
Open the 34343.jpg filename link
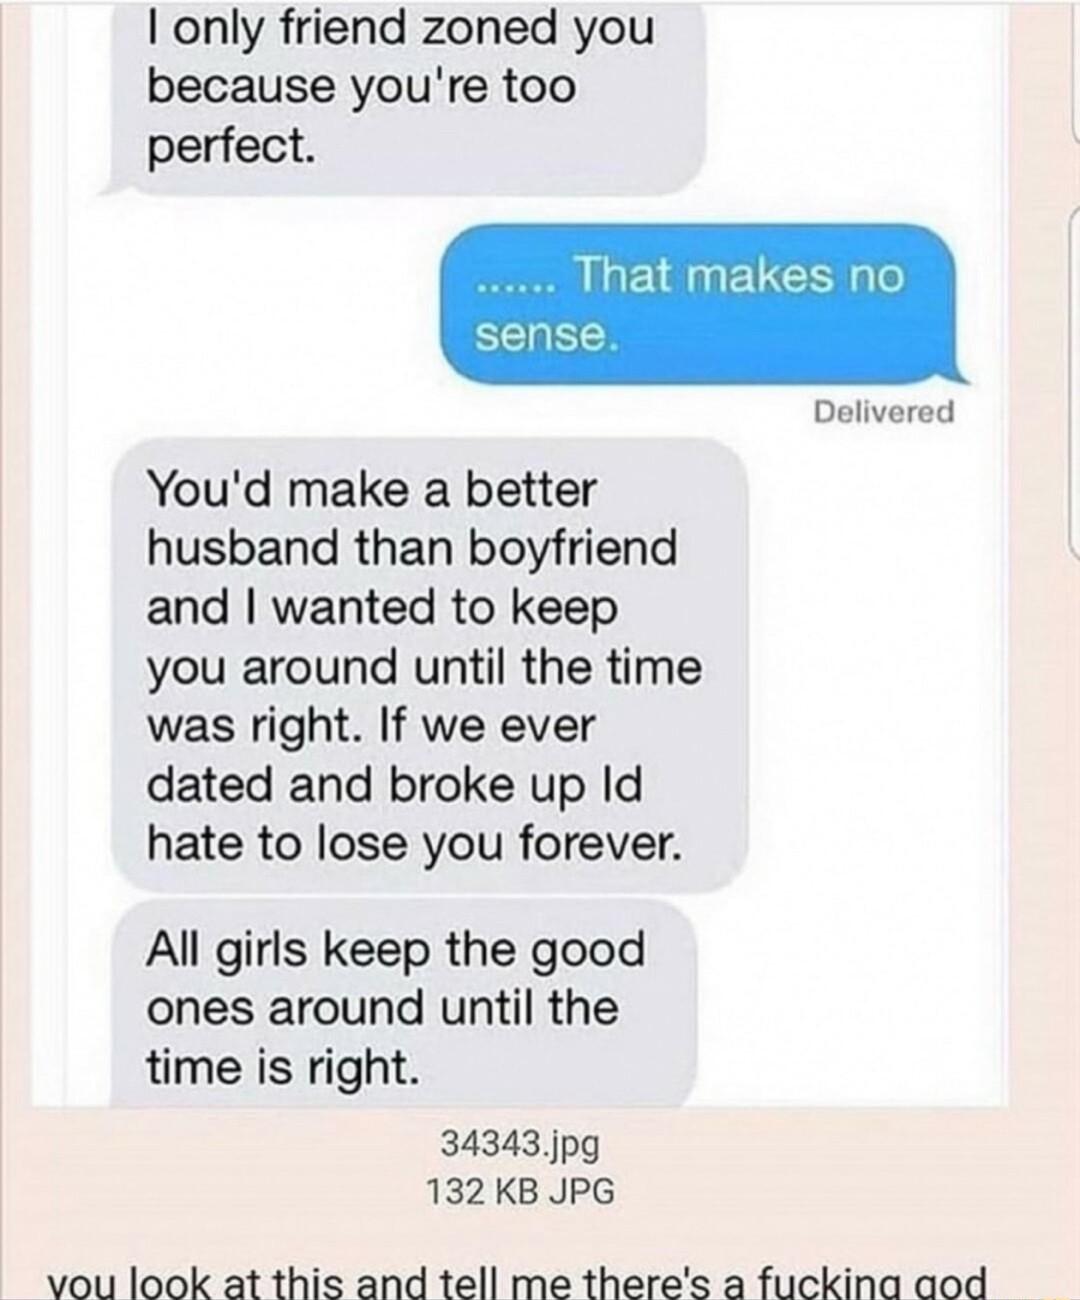click(x=519, y=1142)
